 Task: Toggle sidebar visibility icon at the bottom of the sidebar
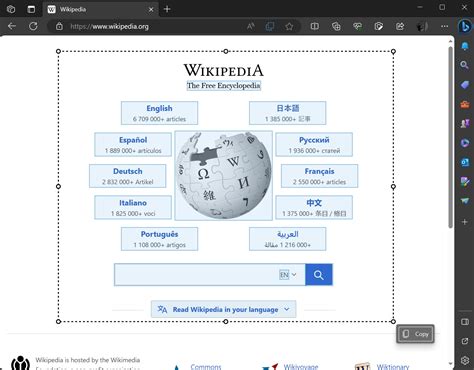click(x=465, y=322)
